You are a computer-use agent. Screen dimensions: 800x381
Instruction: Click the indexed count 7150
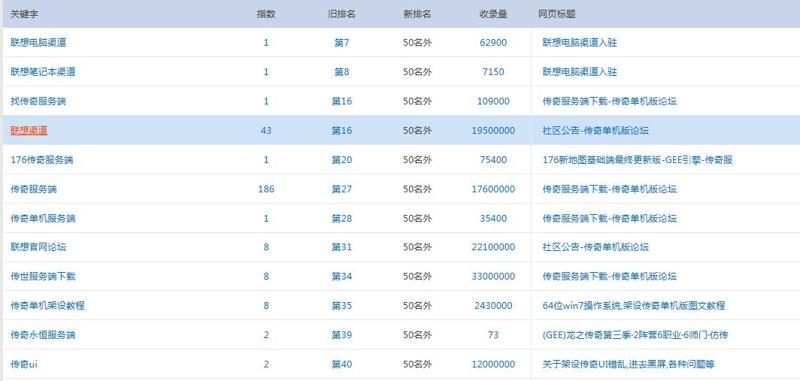493,72
